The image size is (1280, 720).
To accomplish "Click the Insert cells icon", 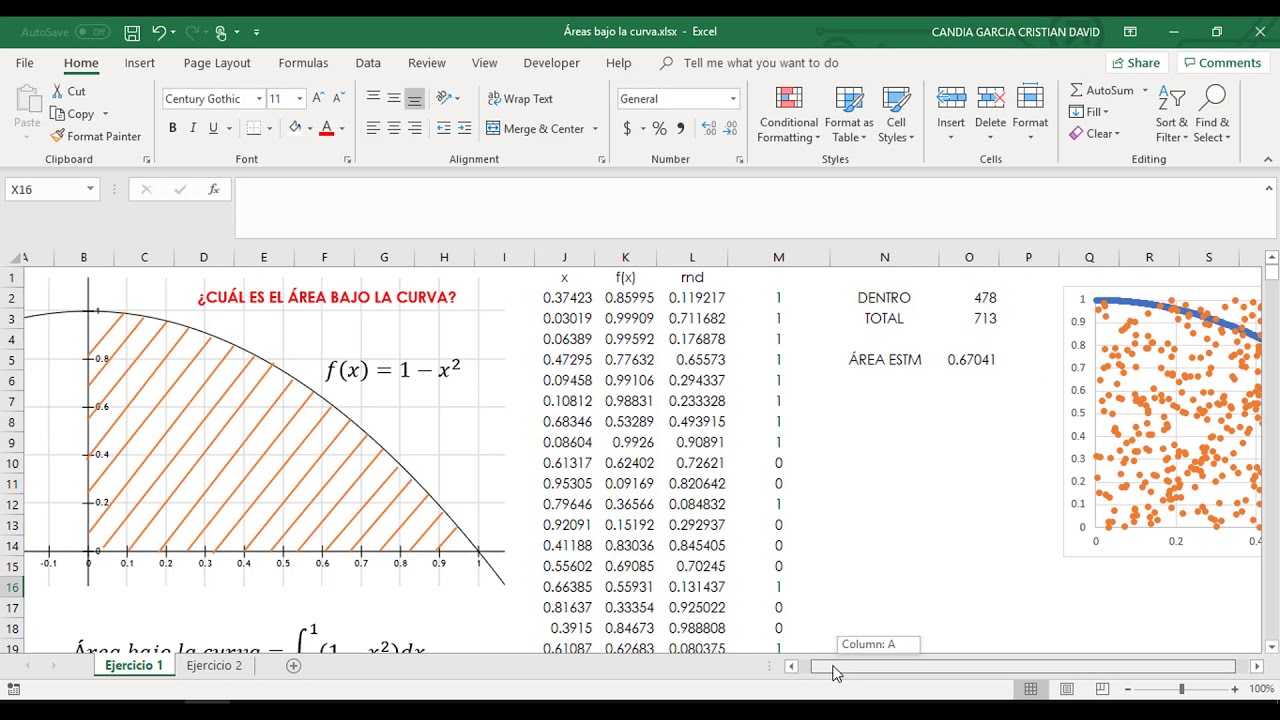I will pos(951,98).
